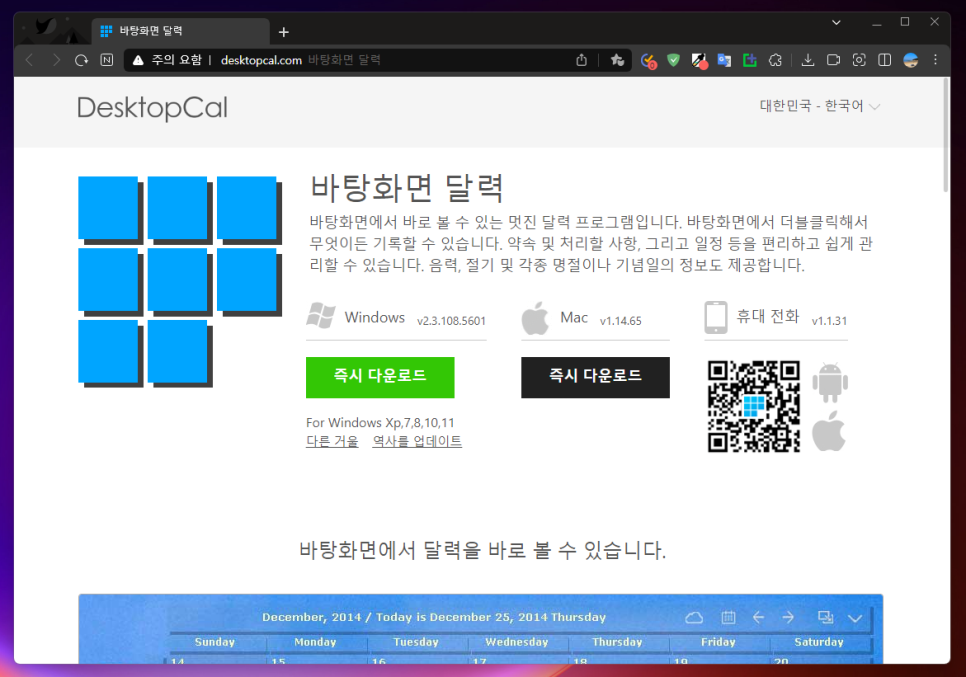The height and width of the screenshot is (677, 966).
Task: Click the page vertical scrollbar
Action: (946, 136)
